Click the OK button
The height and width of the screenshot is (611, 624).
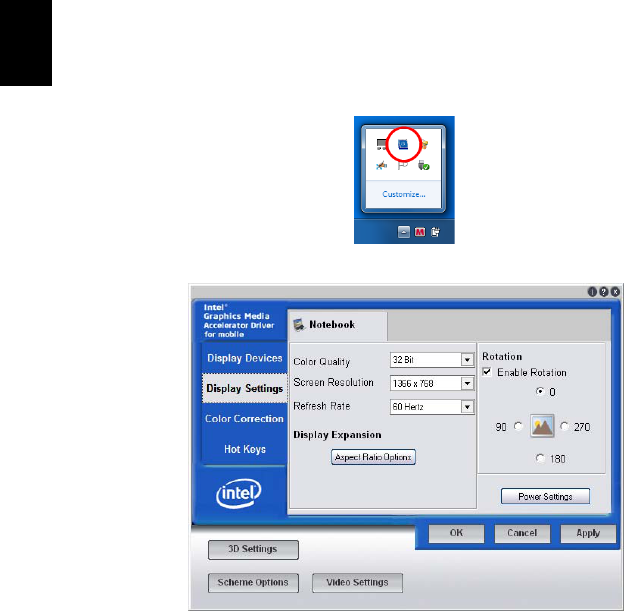coord(456,533)
